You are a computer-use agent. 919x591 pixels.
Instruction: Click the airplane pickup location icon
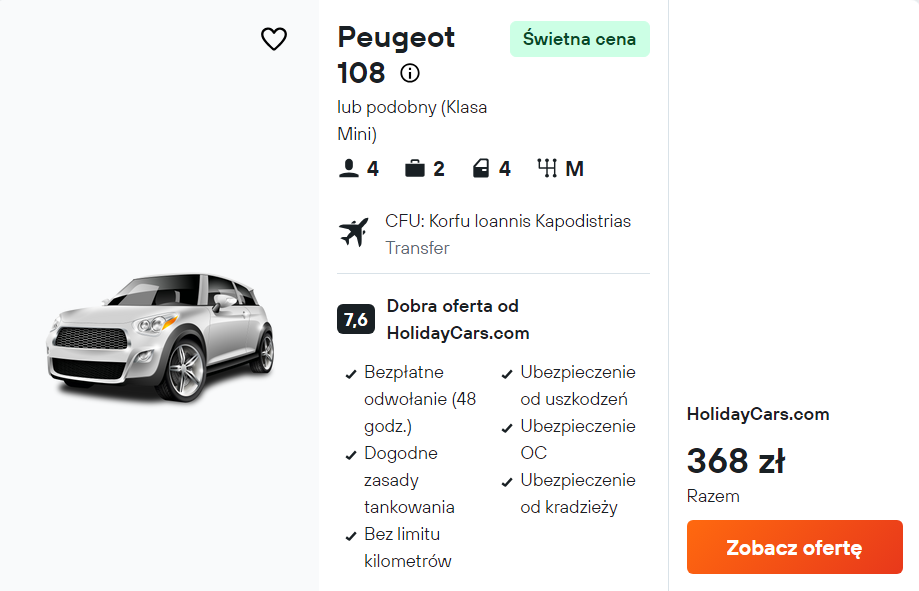354,233
